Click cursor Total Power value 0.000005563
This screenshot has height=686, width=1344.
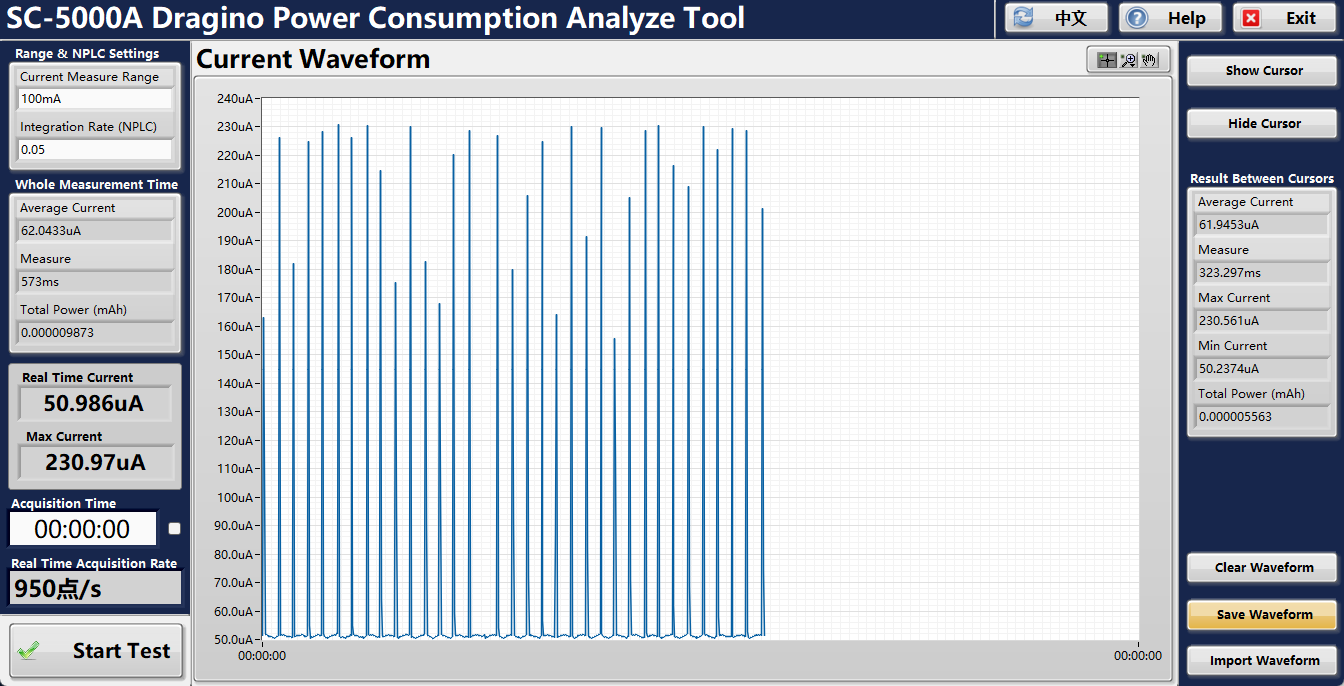pos(1262,417)
